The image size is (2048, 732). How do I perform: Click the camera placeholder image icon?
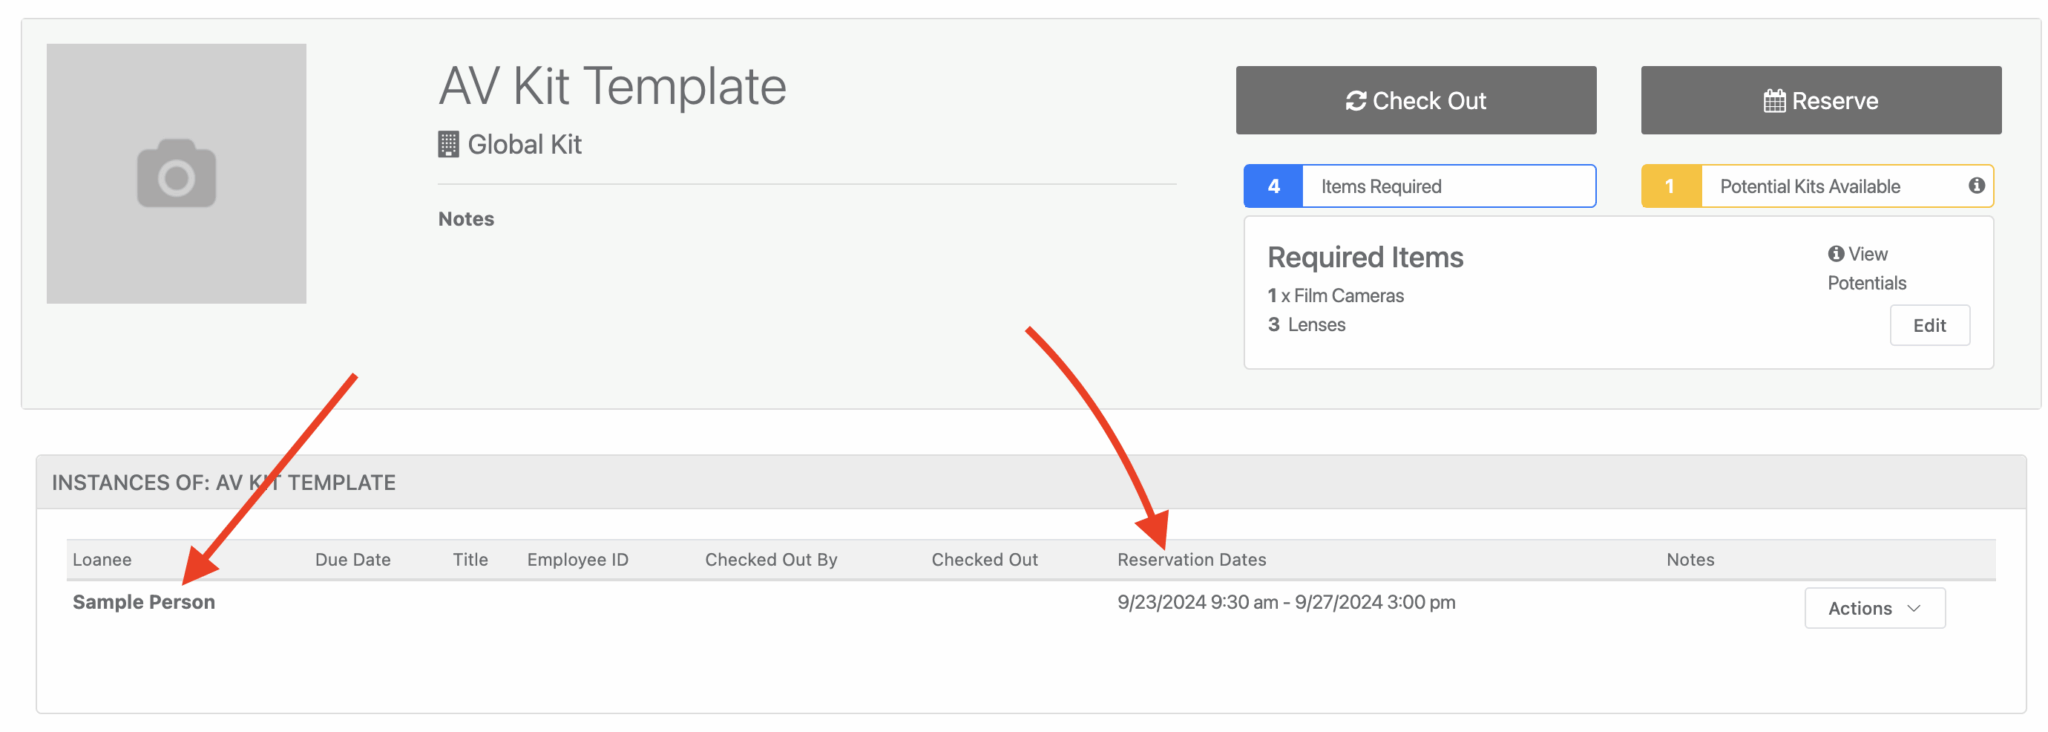tap(176, 174)
